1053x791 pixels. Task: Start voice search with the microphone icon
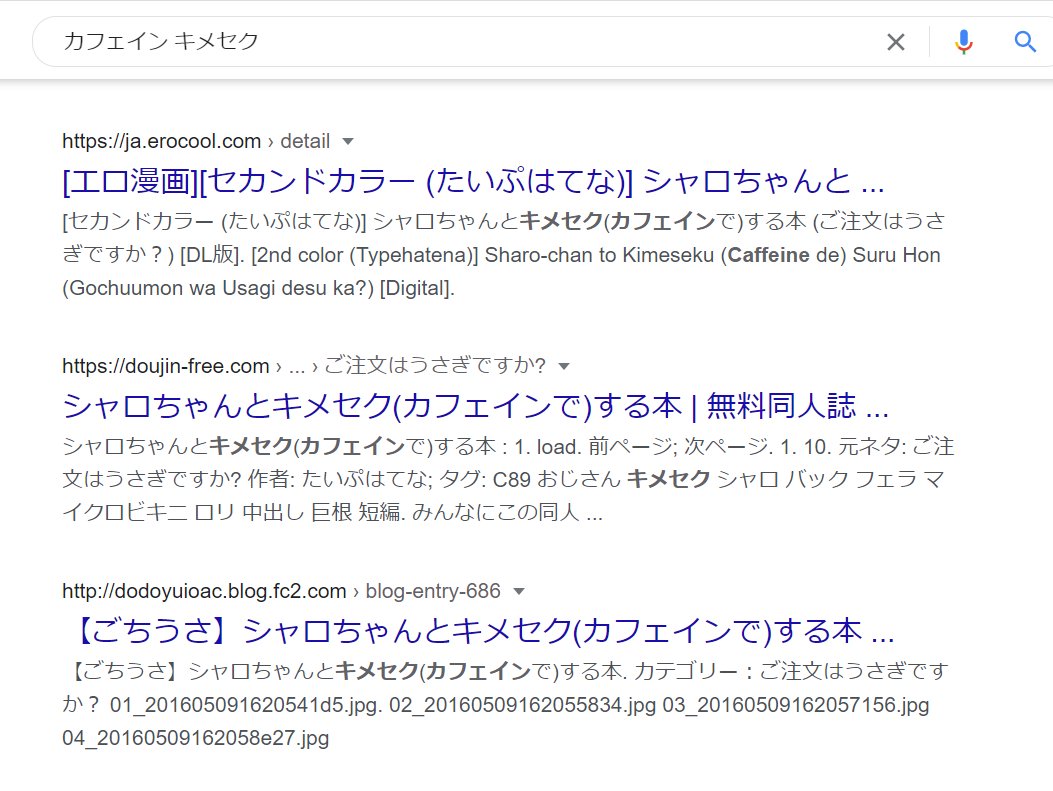pos(964,42)
